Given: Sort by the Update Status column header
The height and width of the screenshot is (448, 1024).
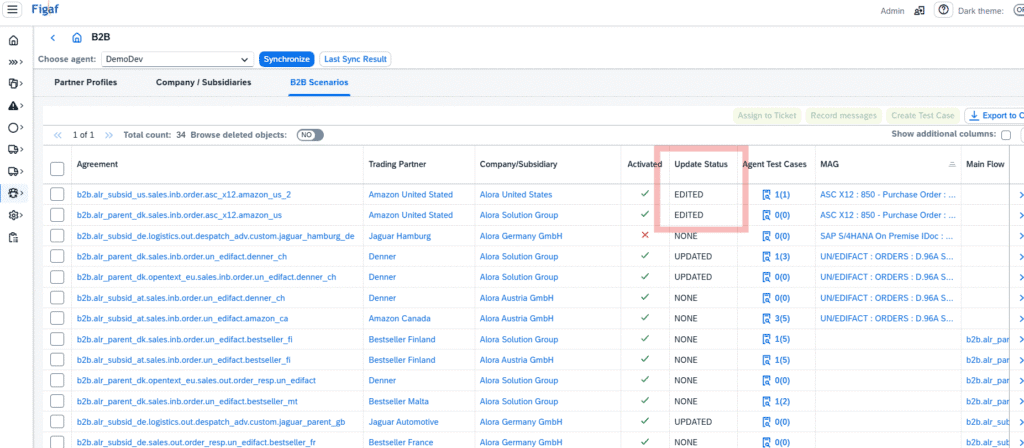Looking at the screenshot, I should pos(701,165).
